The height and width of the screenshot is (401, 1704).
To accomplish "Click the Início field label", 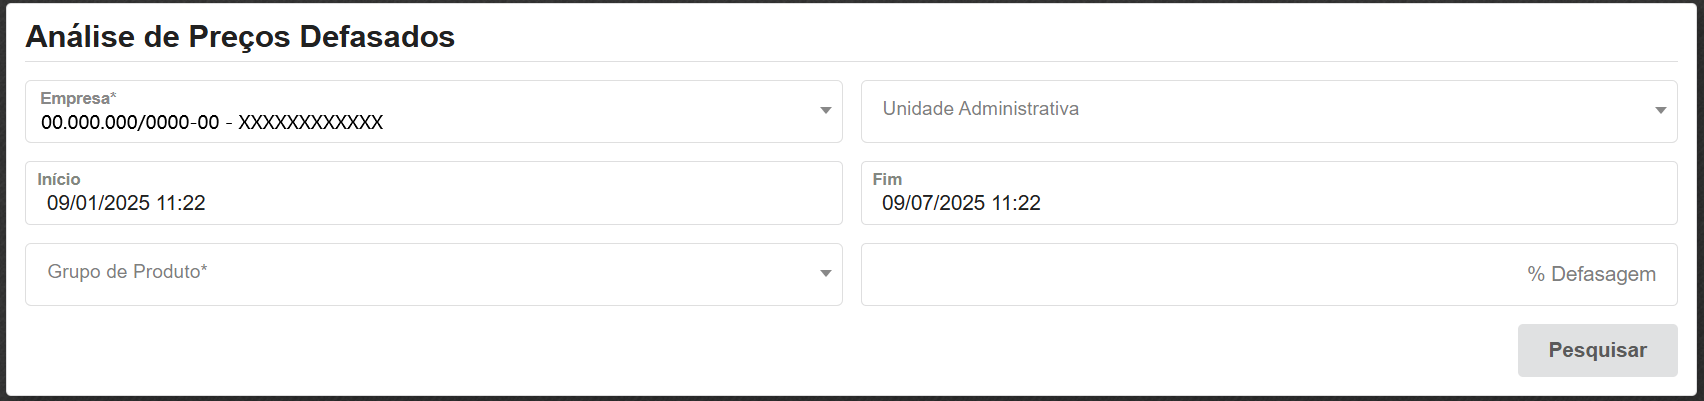I will (x=59, y=179).
